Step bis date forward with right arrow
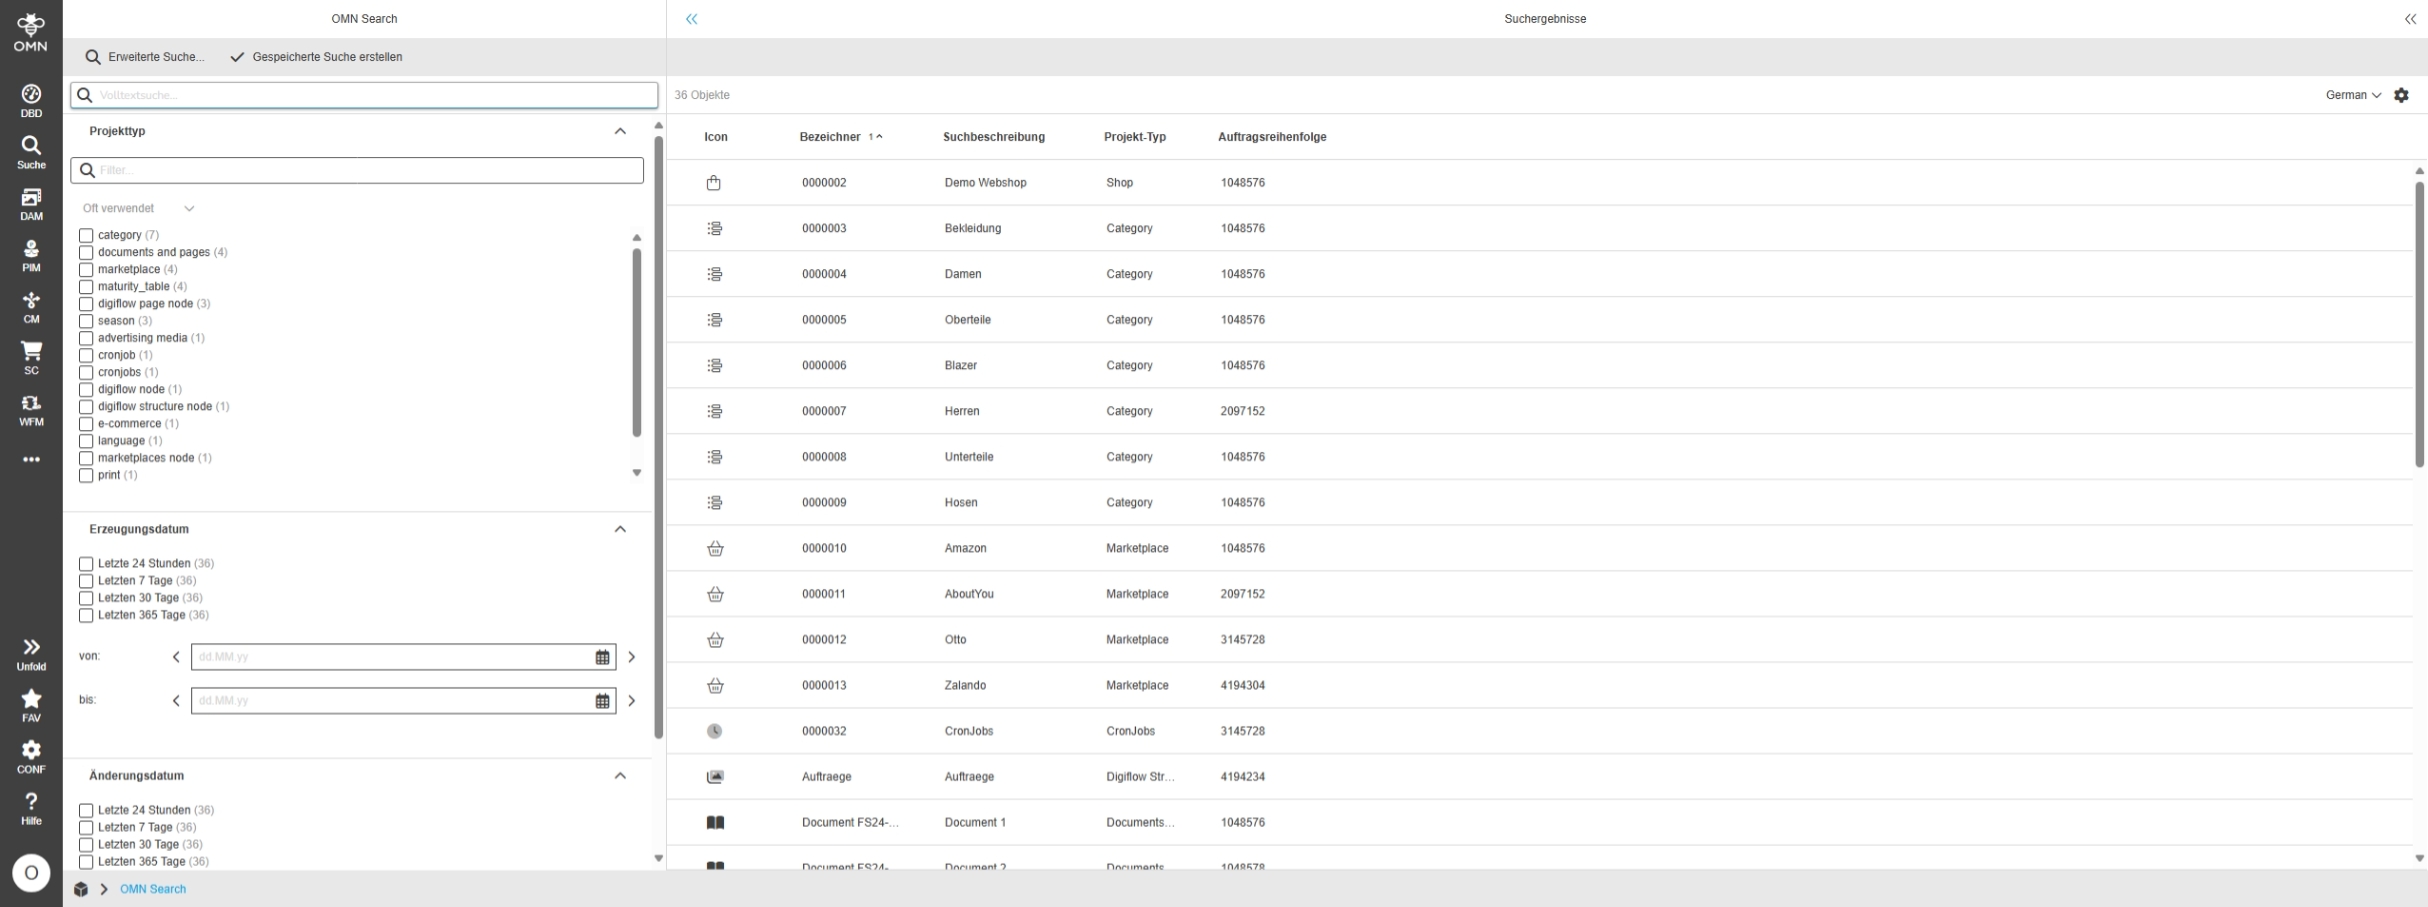This screenshot has width=2428, height=907. coord(631,701)
